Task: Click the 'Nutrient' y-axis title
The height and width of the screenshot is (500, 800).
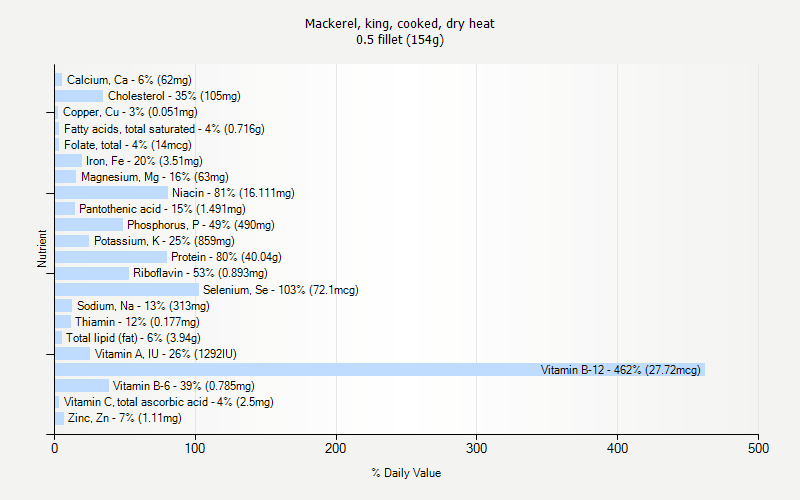Action: click(42, 249)
